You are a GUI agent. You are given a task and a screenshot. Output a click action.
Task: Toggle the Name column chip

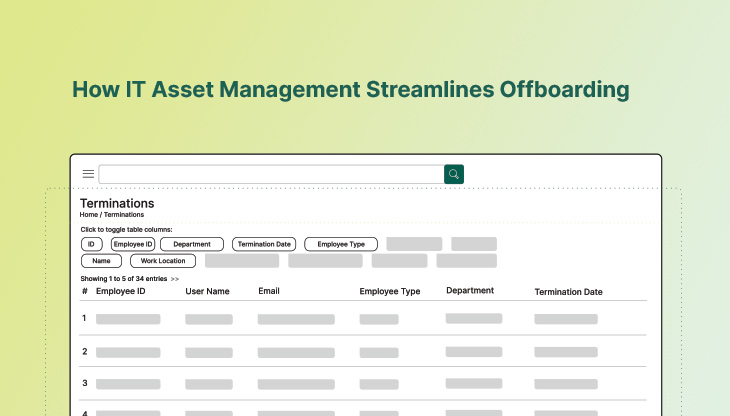[x=101, y=261]
